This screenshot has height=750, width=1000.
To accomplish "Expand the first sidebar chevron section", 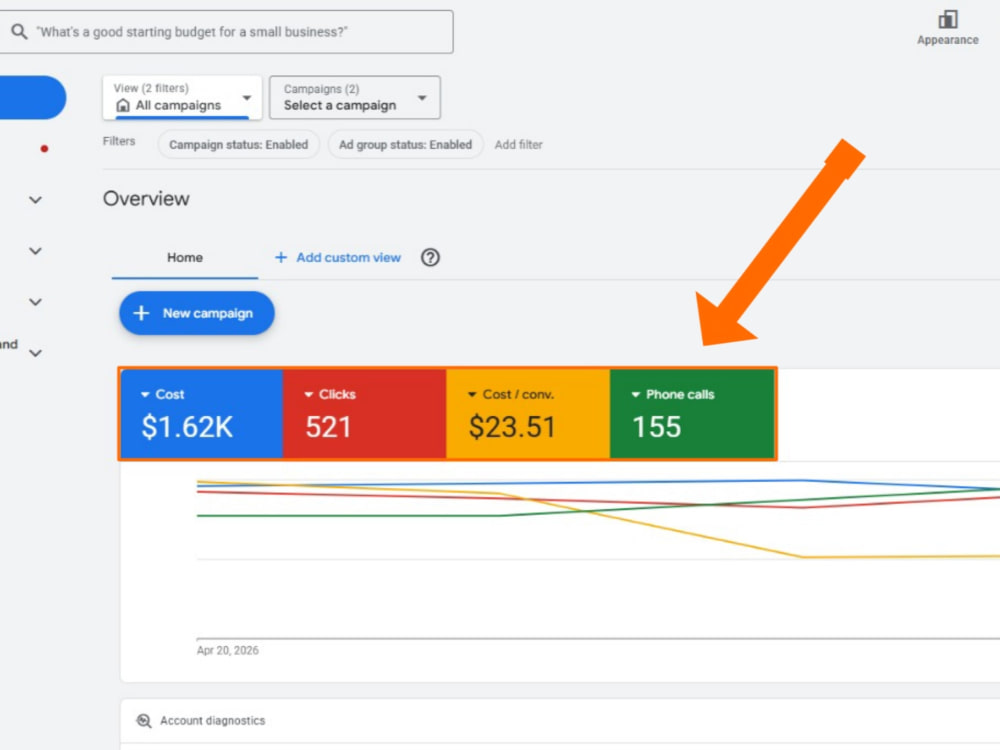I will coord(36,200).
